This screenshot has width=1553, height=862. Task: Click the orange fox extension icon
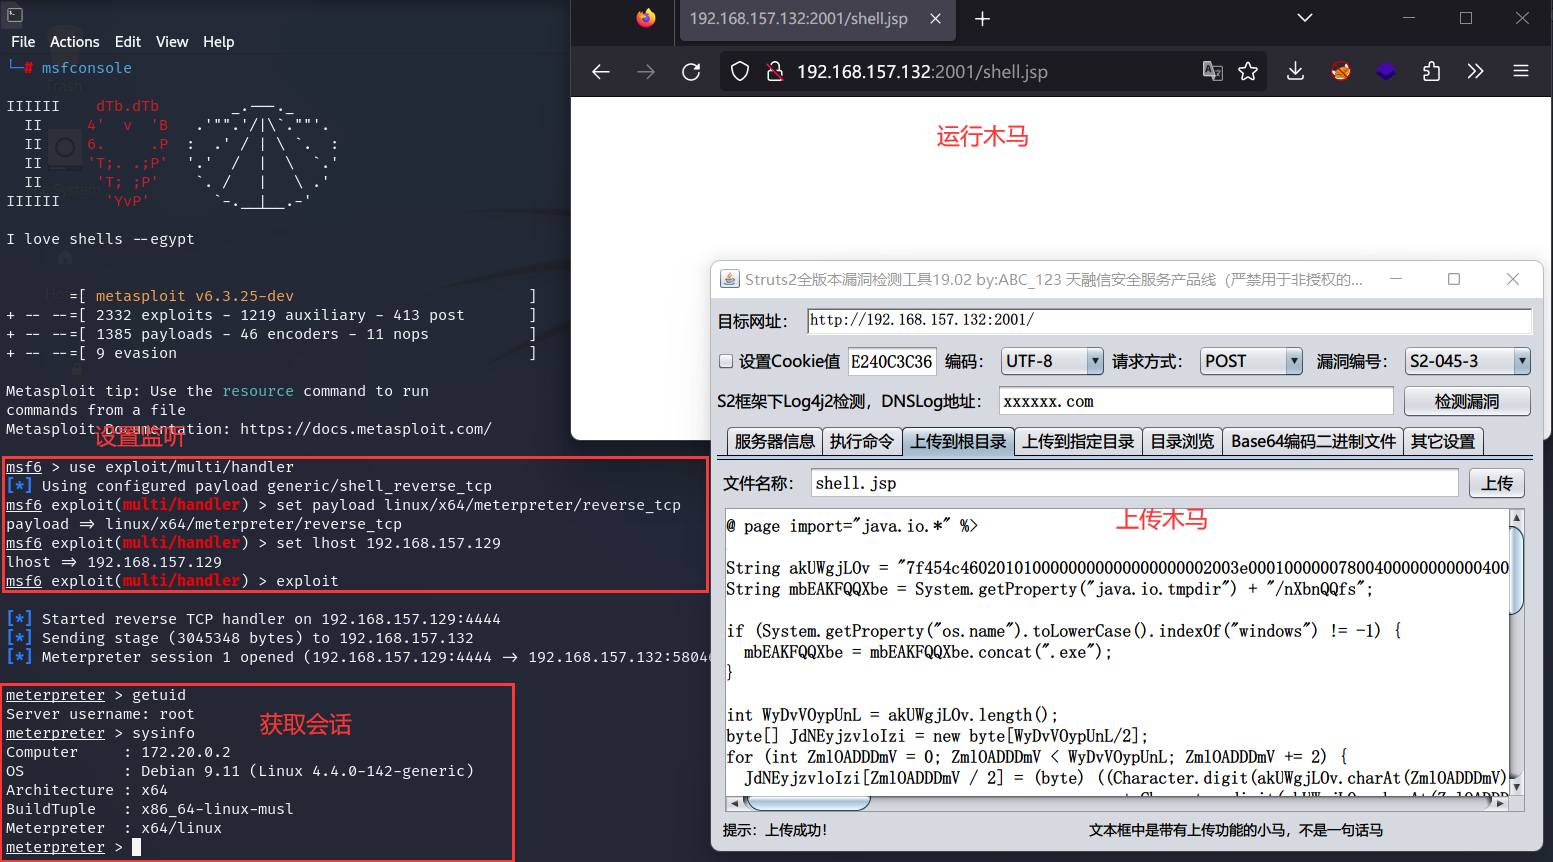click(x=1341, y=71)
